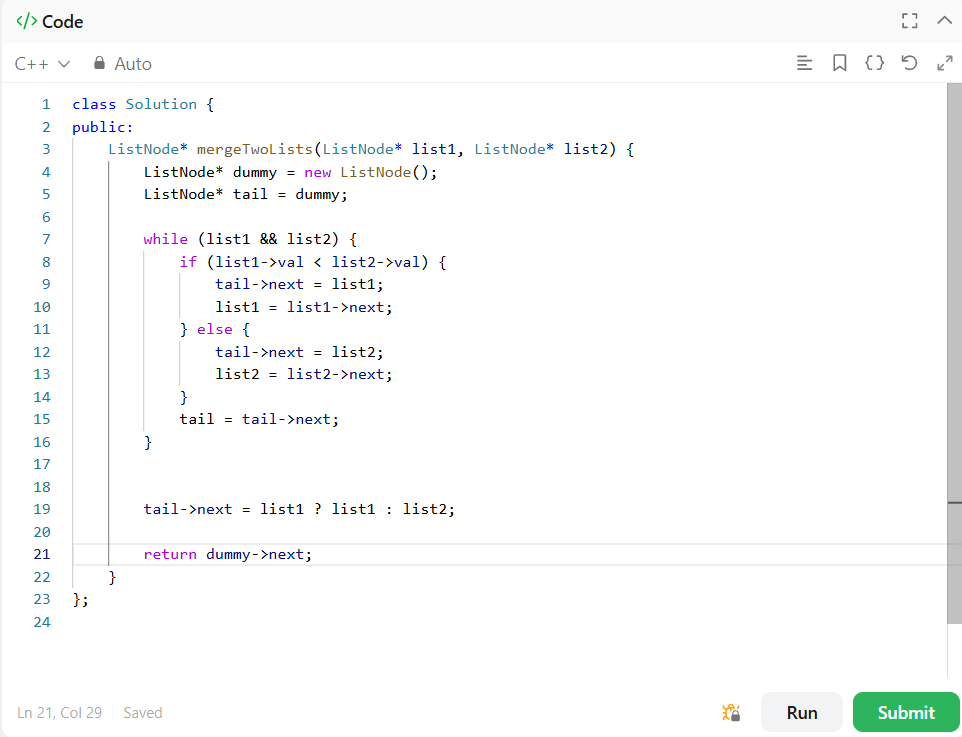
Task: Click the curly braces icon
Action: click(x=874, y=63)
